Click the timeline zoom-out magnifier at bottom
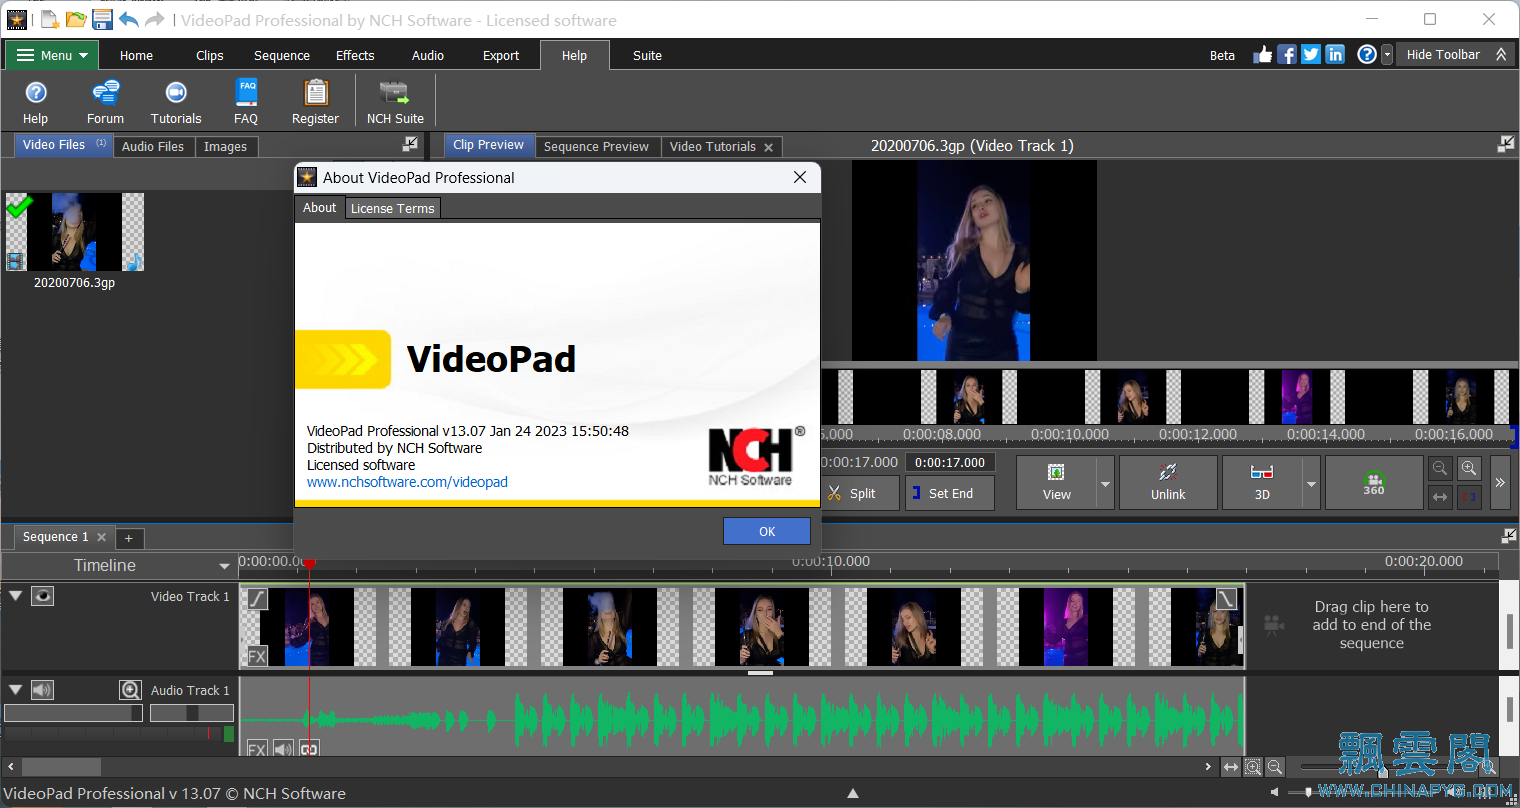This screenshot has height=808, width=1520. [x=1275, y=767]
